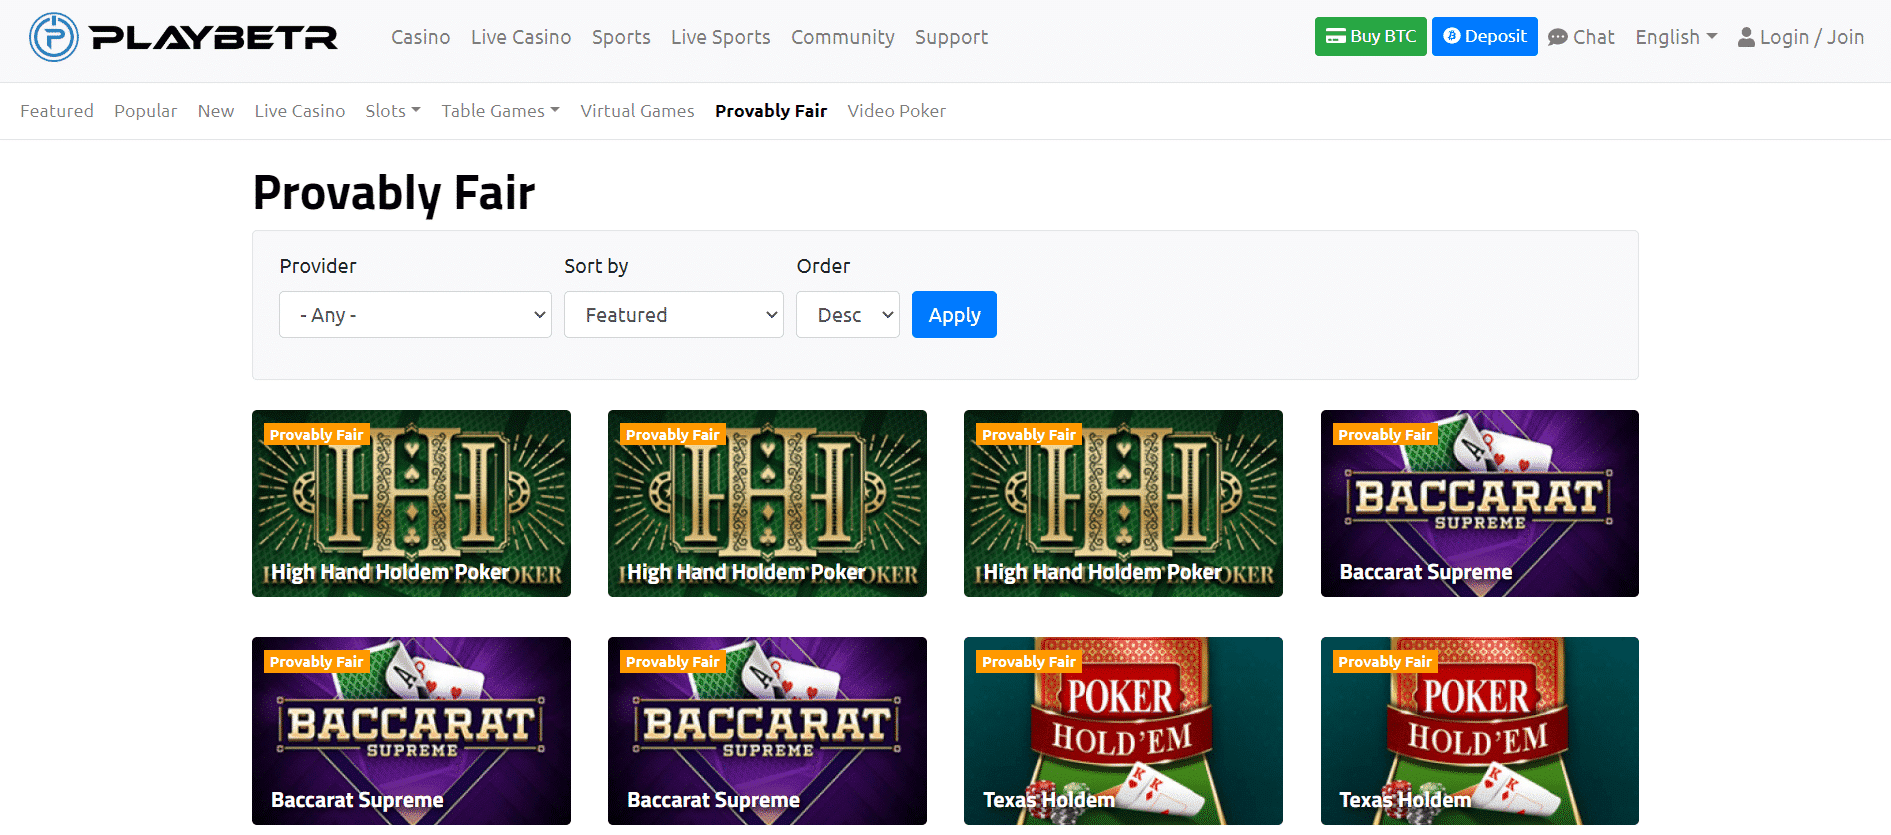This screenshot has height=835, width=1891.
Task: Select the Virtual Games tab
Action: pyautogui.click(x=637, y=111)
